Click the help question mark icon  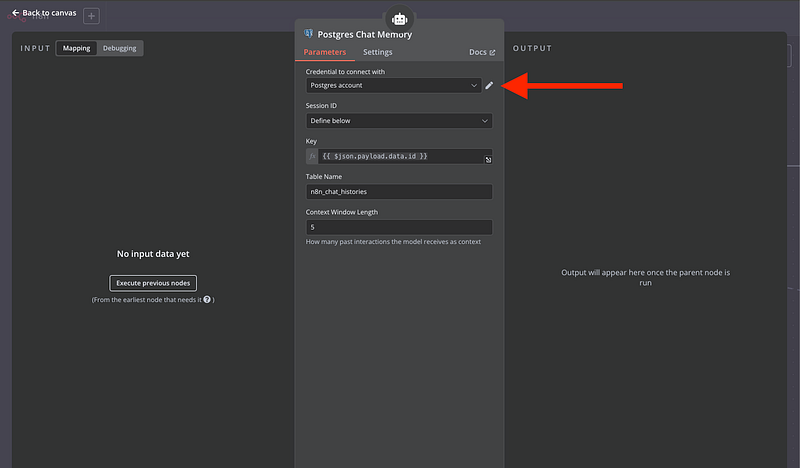coord(207,299)
